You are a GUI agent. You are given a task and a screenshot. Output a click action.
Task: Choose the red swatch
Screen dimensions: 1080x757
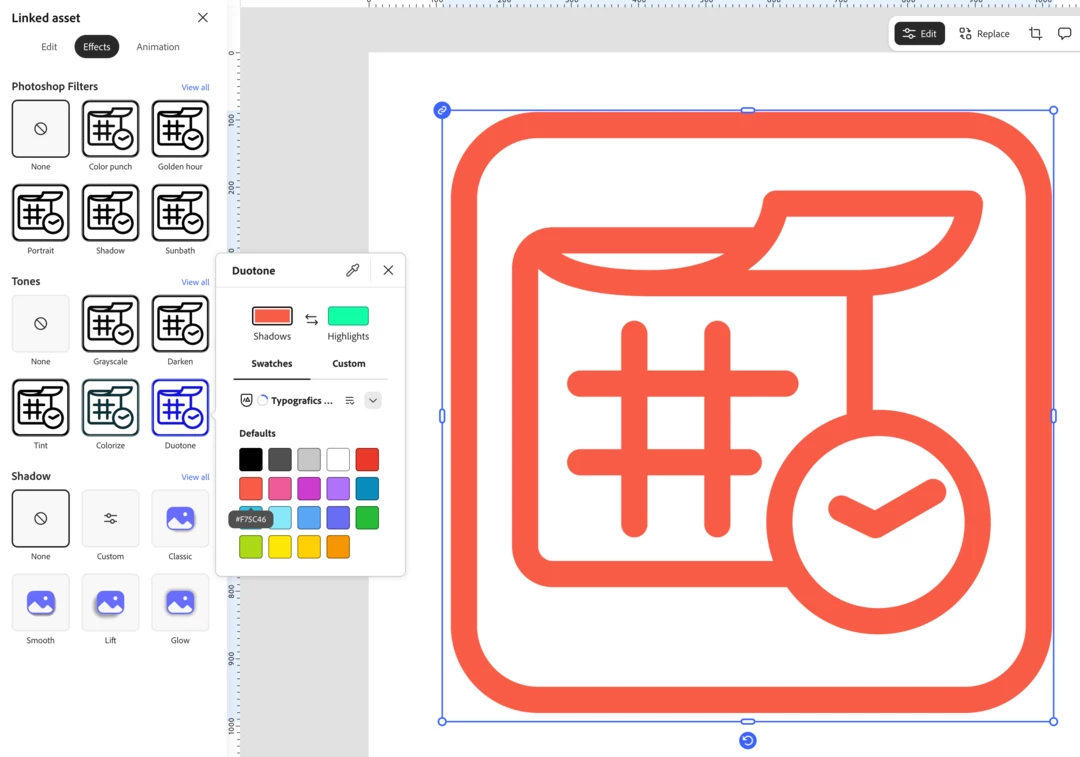pos(367,459)
